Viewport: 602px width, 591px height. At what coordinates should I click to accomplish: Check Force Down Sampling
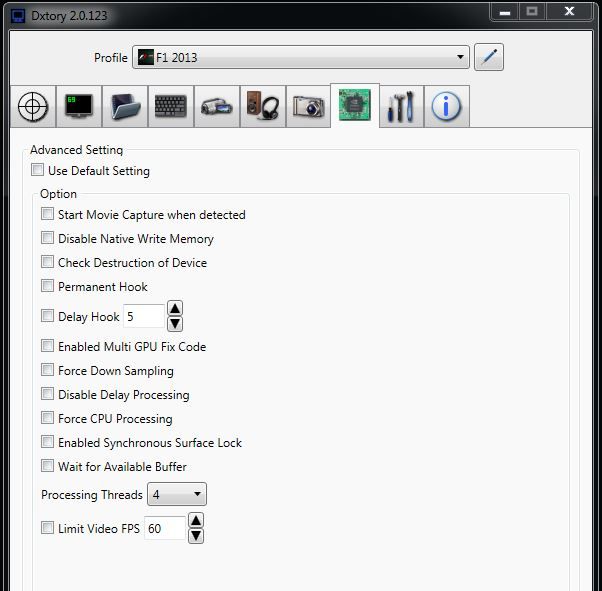pos(47,370)
